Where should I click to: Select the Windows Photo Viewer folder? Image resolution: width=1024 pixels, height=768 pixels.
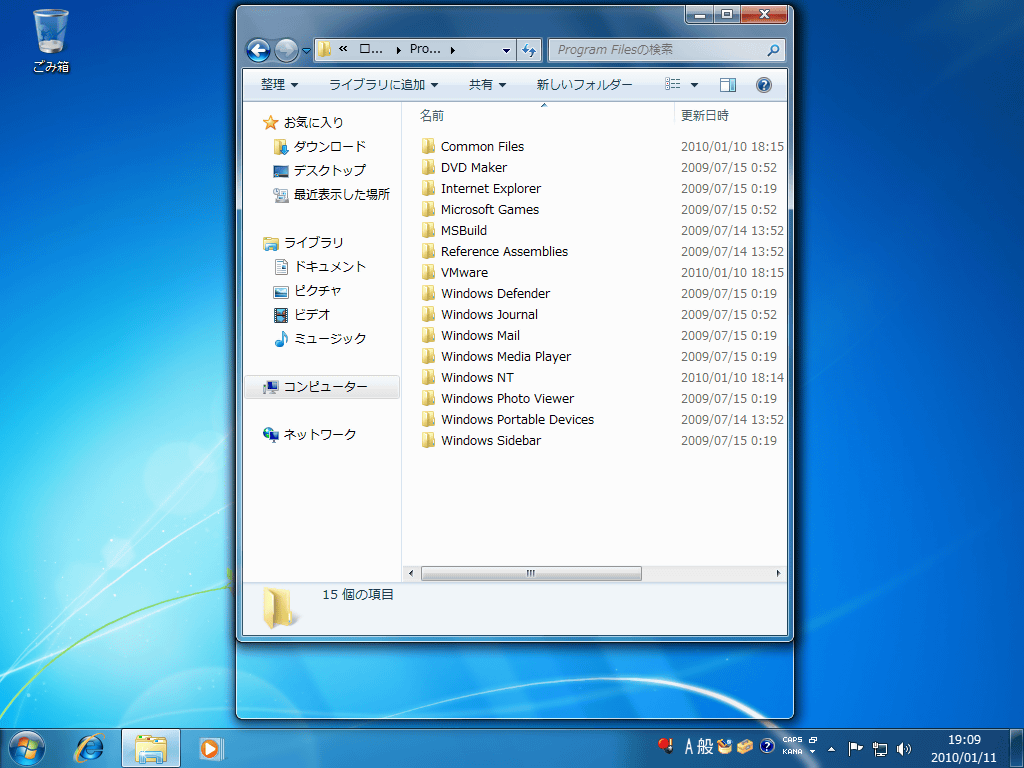pyautogui.click(x=498, y=398)
